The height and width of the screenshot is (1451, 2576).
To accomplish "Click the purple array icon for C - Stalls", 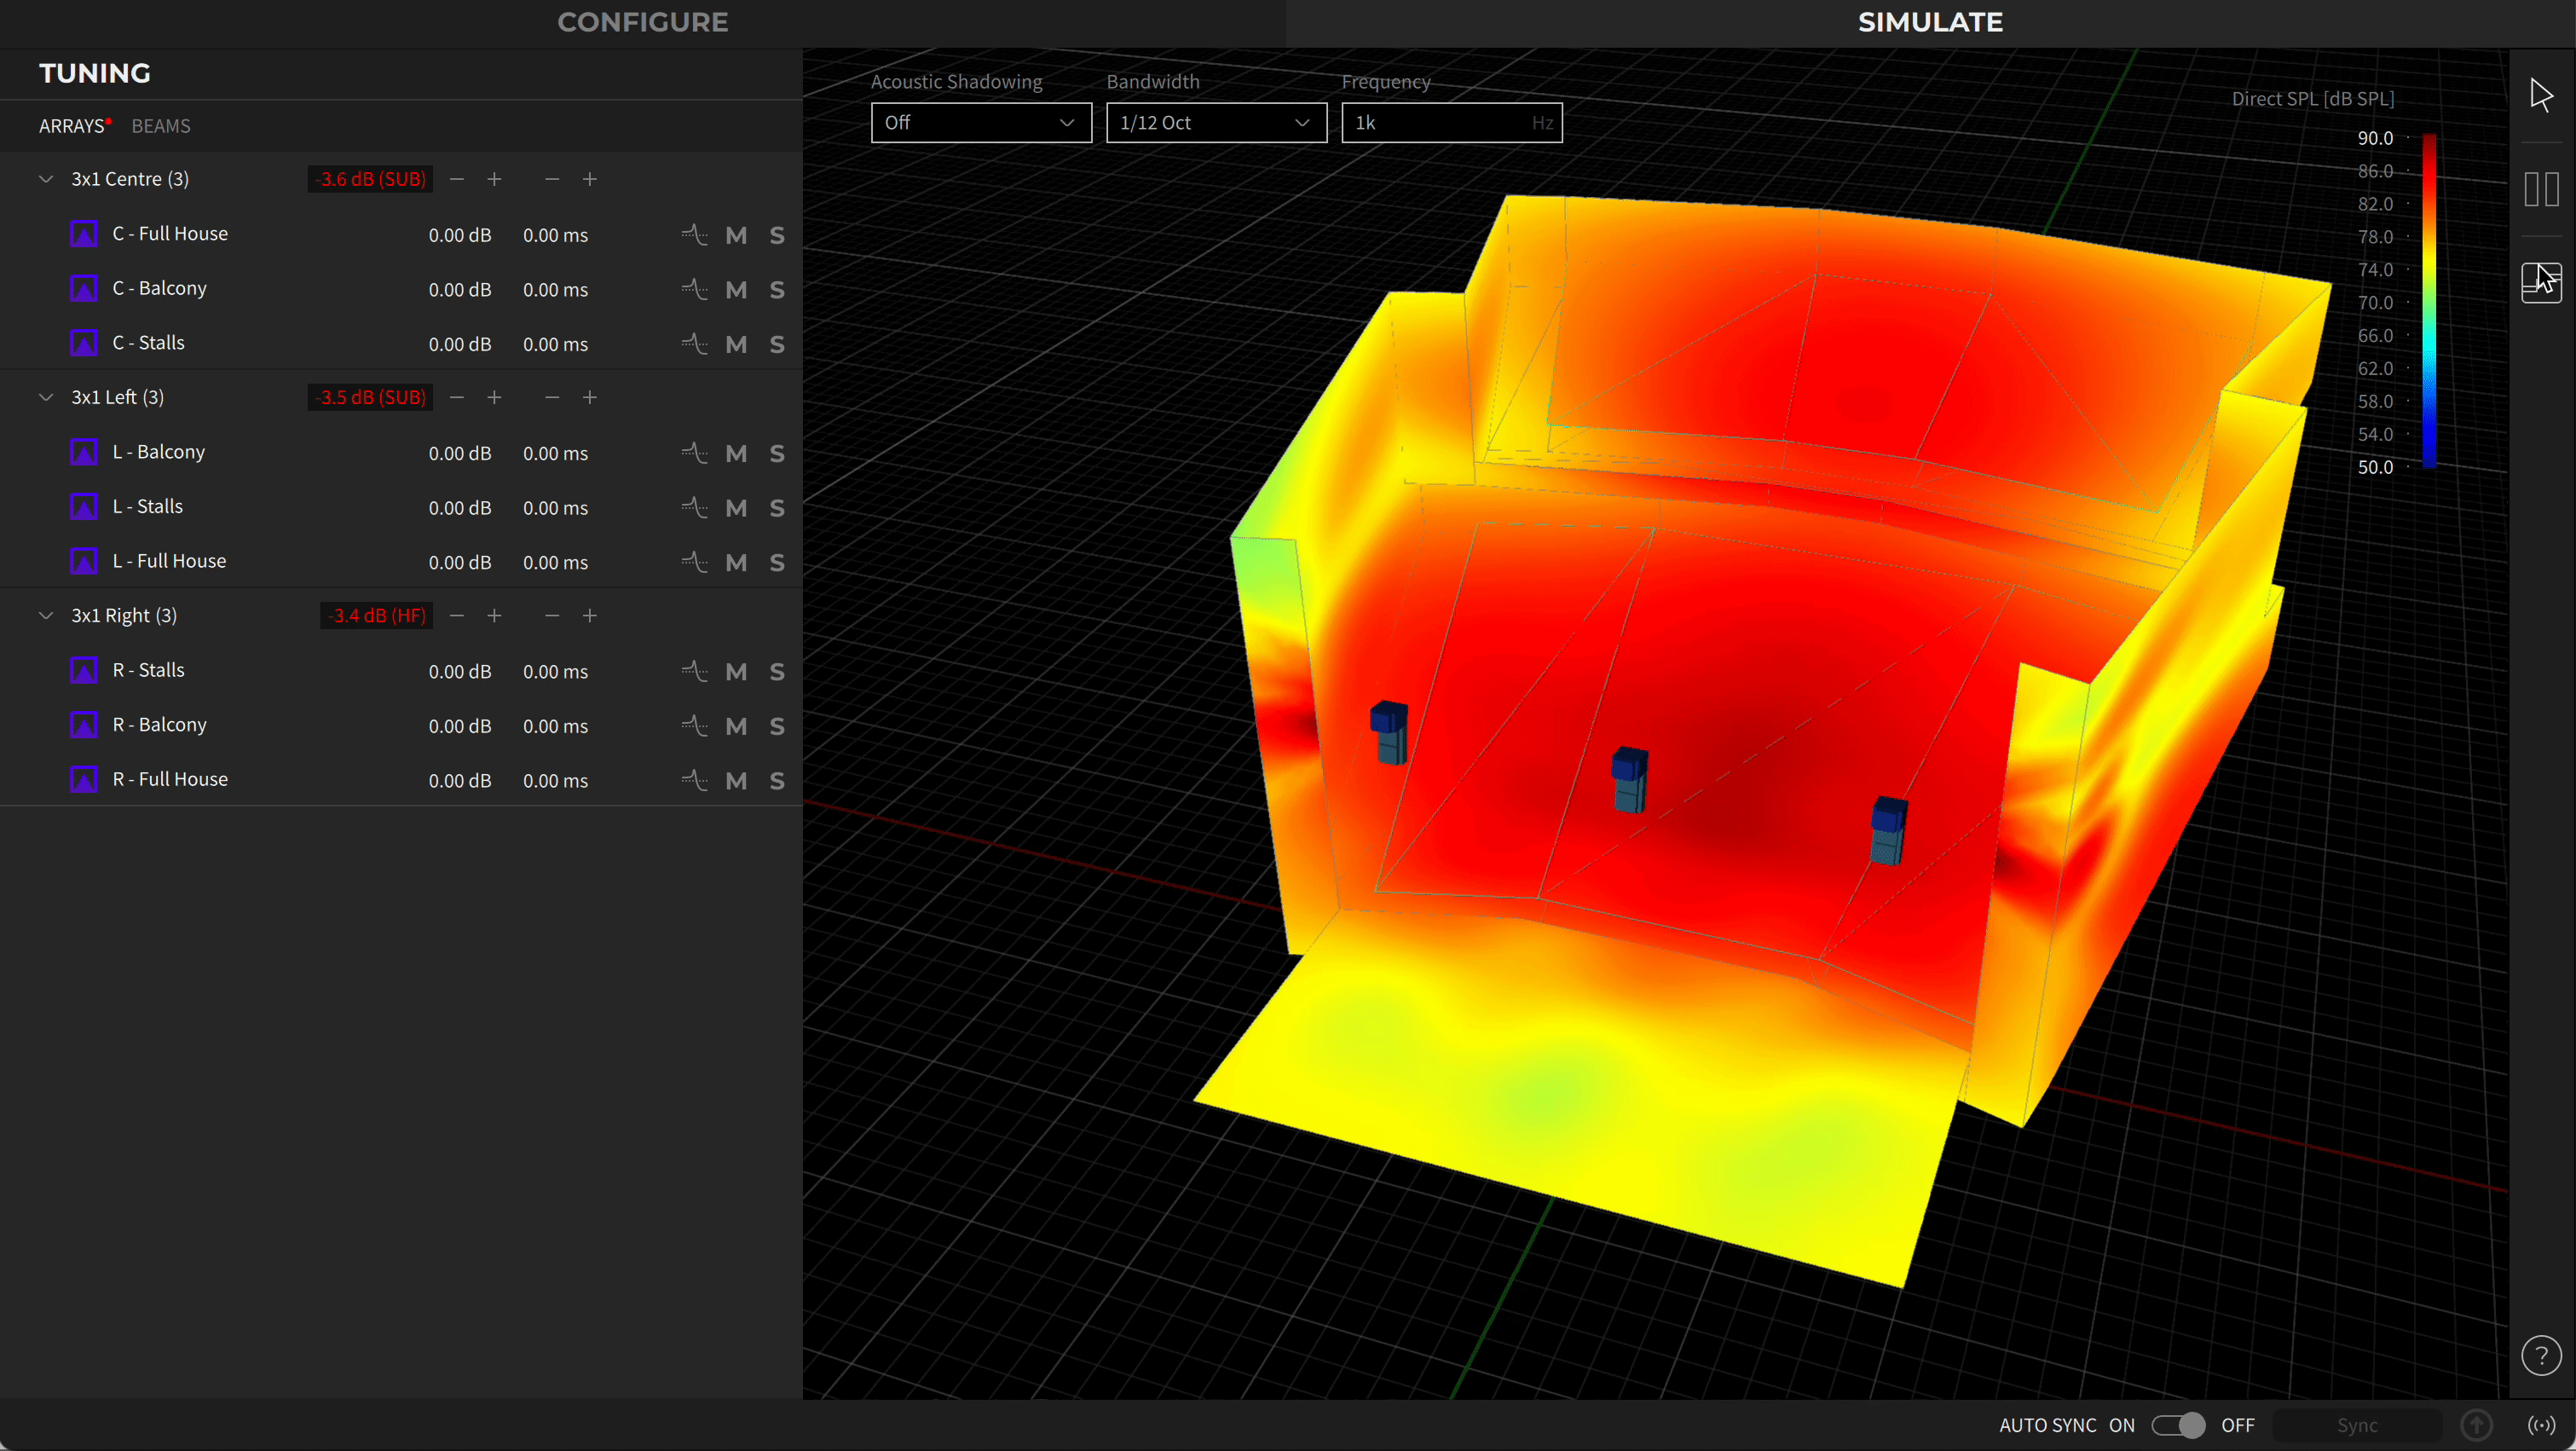I will coord(84,343).
